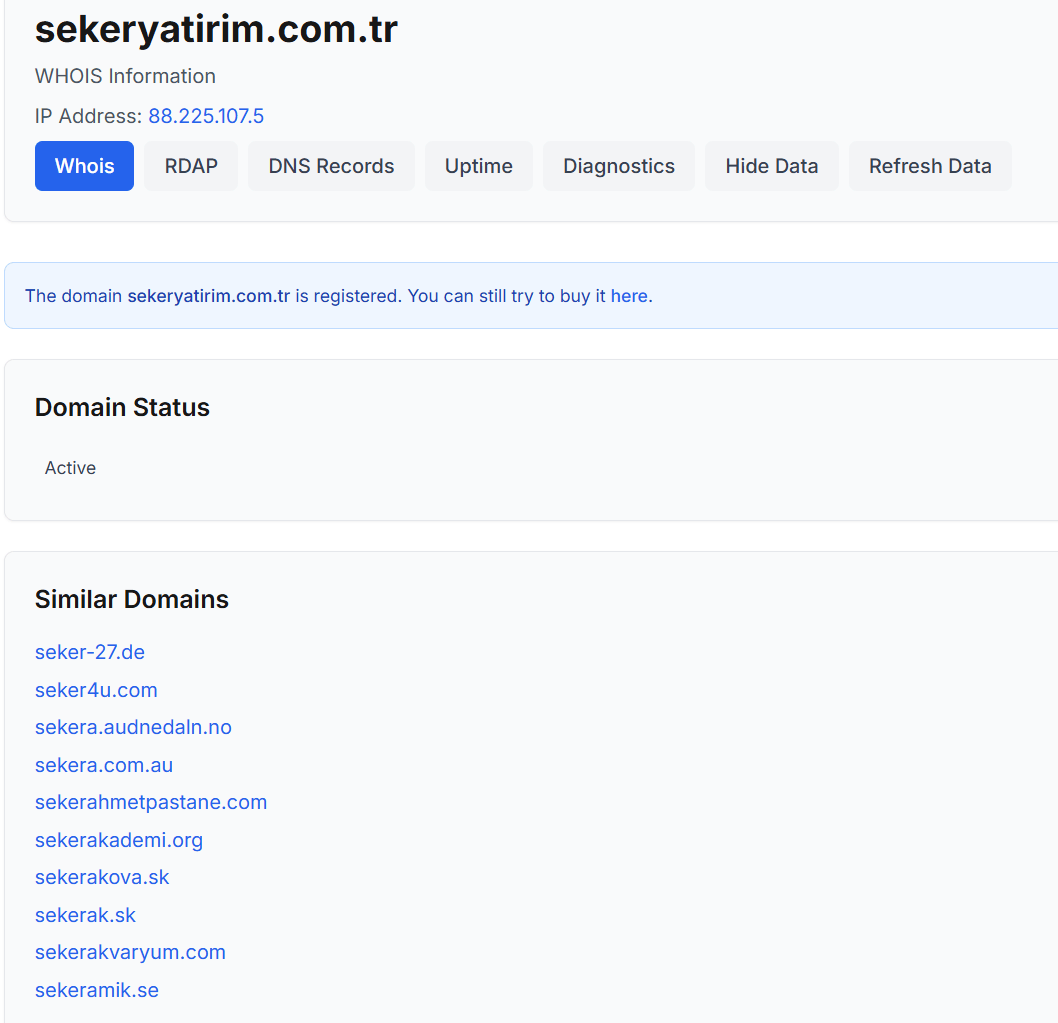Image resolution: width=1058 pixels, height=1023 pixels.
Task: Open the sekerakova.sk link
Action: coord(102,877)
